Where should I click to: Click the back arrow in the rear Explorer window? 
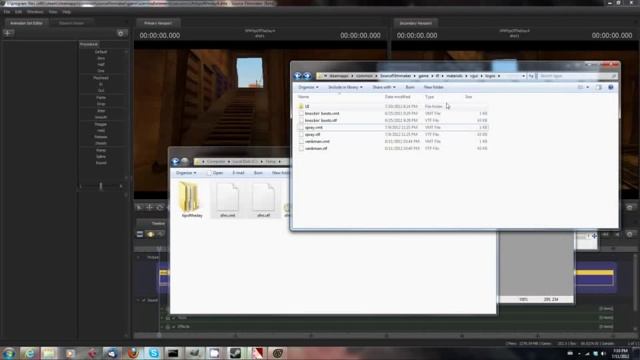(176, 162)
